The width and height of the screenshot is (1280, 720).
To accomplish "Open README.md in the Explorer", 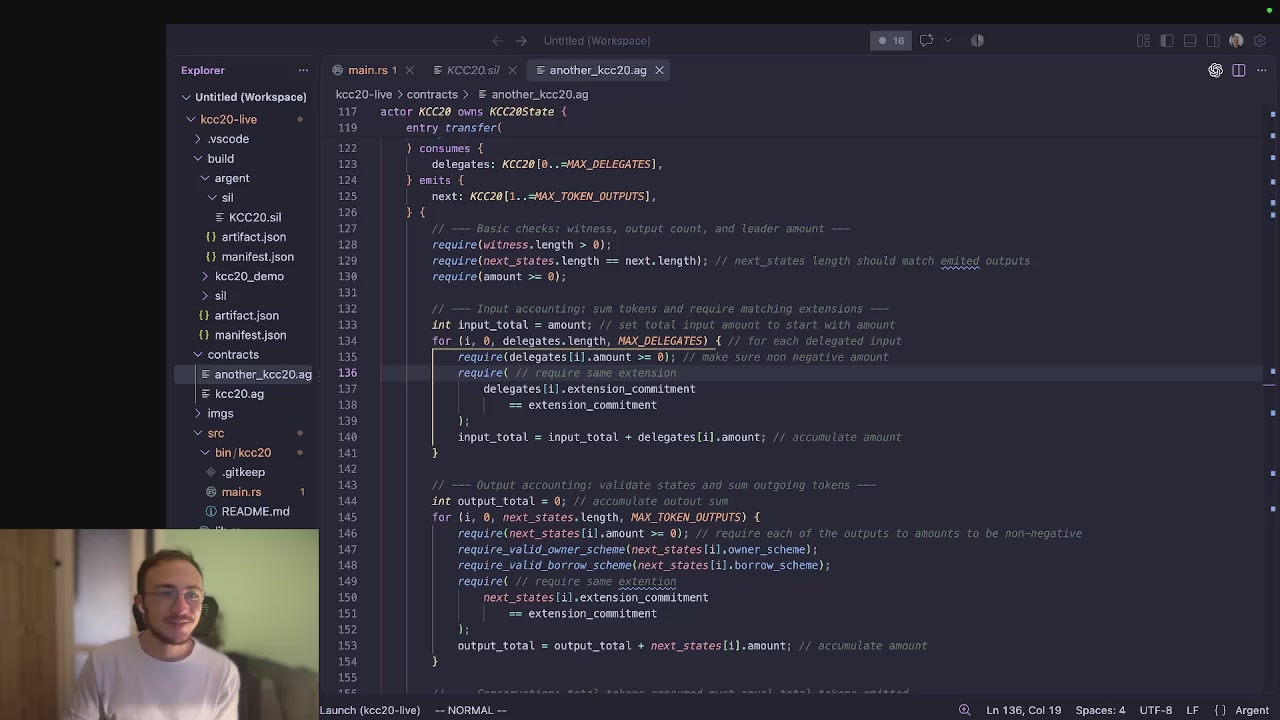I will [255, 512].
